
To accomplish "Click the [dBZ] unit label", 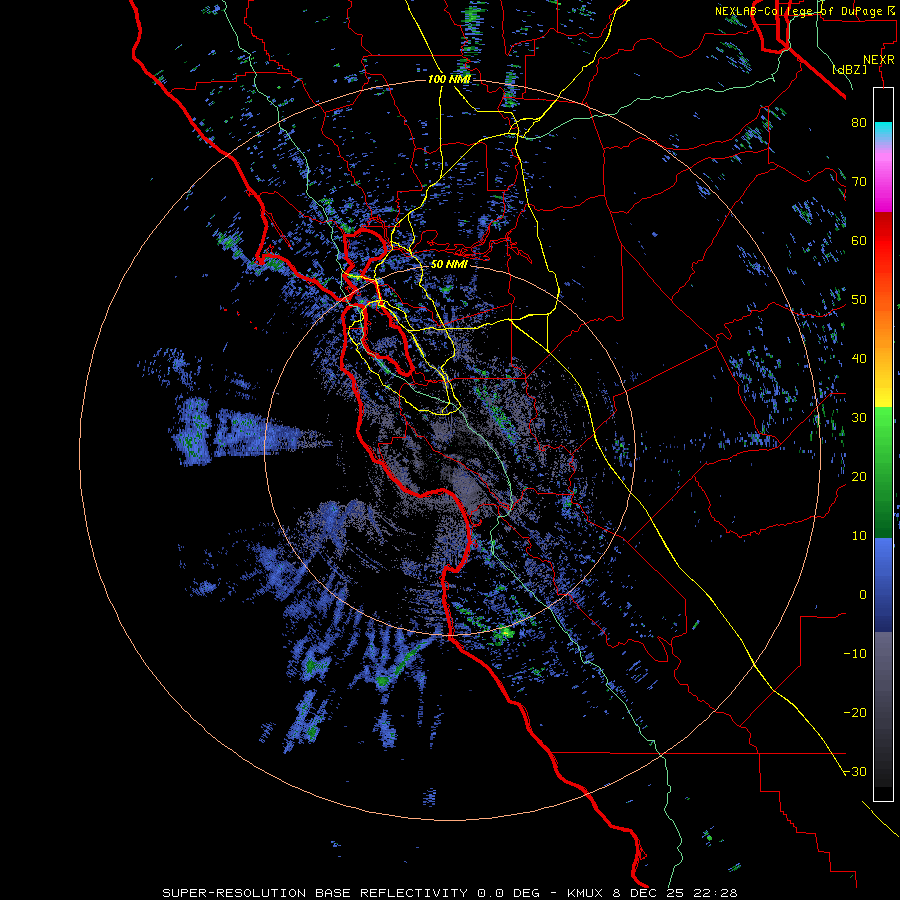I will pyautogui.click(x=849, y=69).
